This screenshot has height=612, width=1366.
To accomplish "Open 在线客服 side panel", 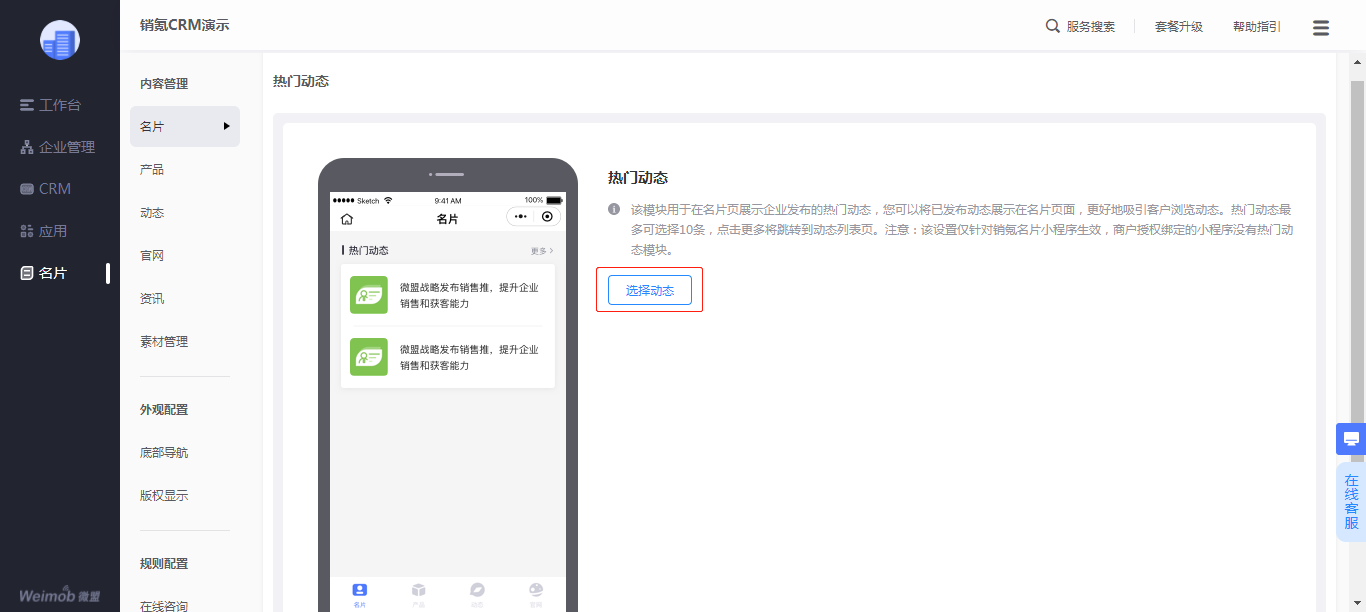I will pos(1351,502).
